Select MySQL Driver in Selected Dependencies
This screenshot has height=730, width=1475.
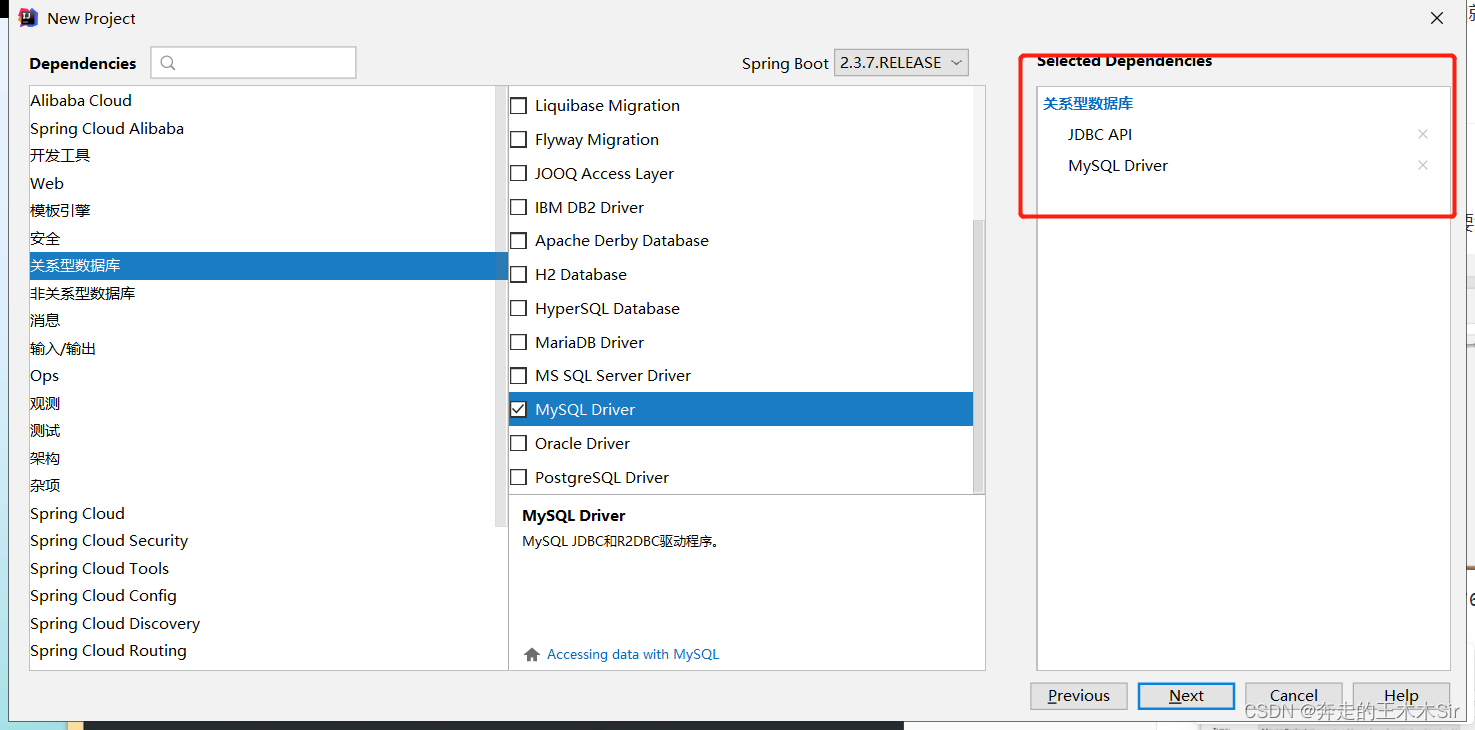click(x=1118, y=166)
